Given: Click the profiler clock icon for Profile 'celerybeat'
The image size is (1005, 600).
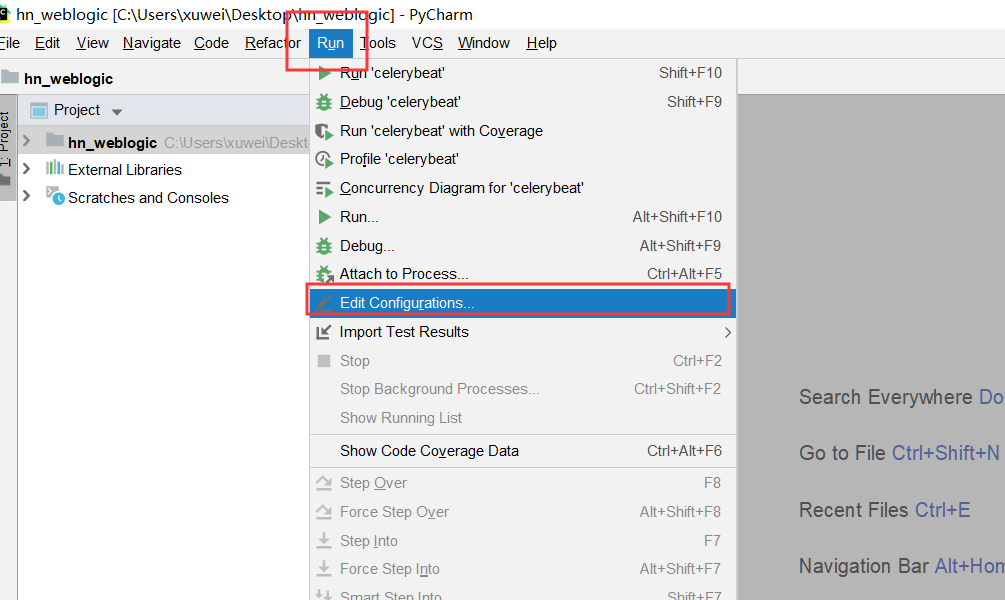Looking at the screenshot, I should 322,158.
